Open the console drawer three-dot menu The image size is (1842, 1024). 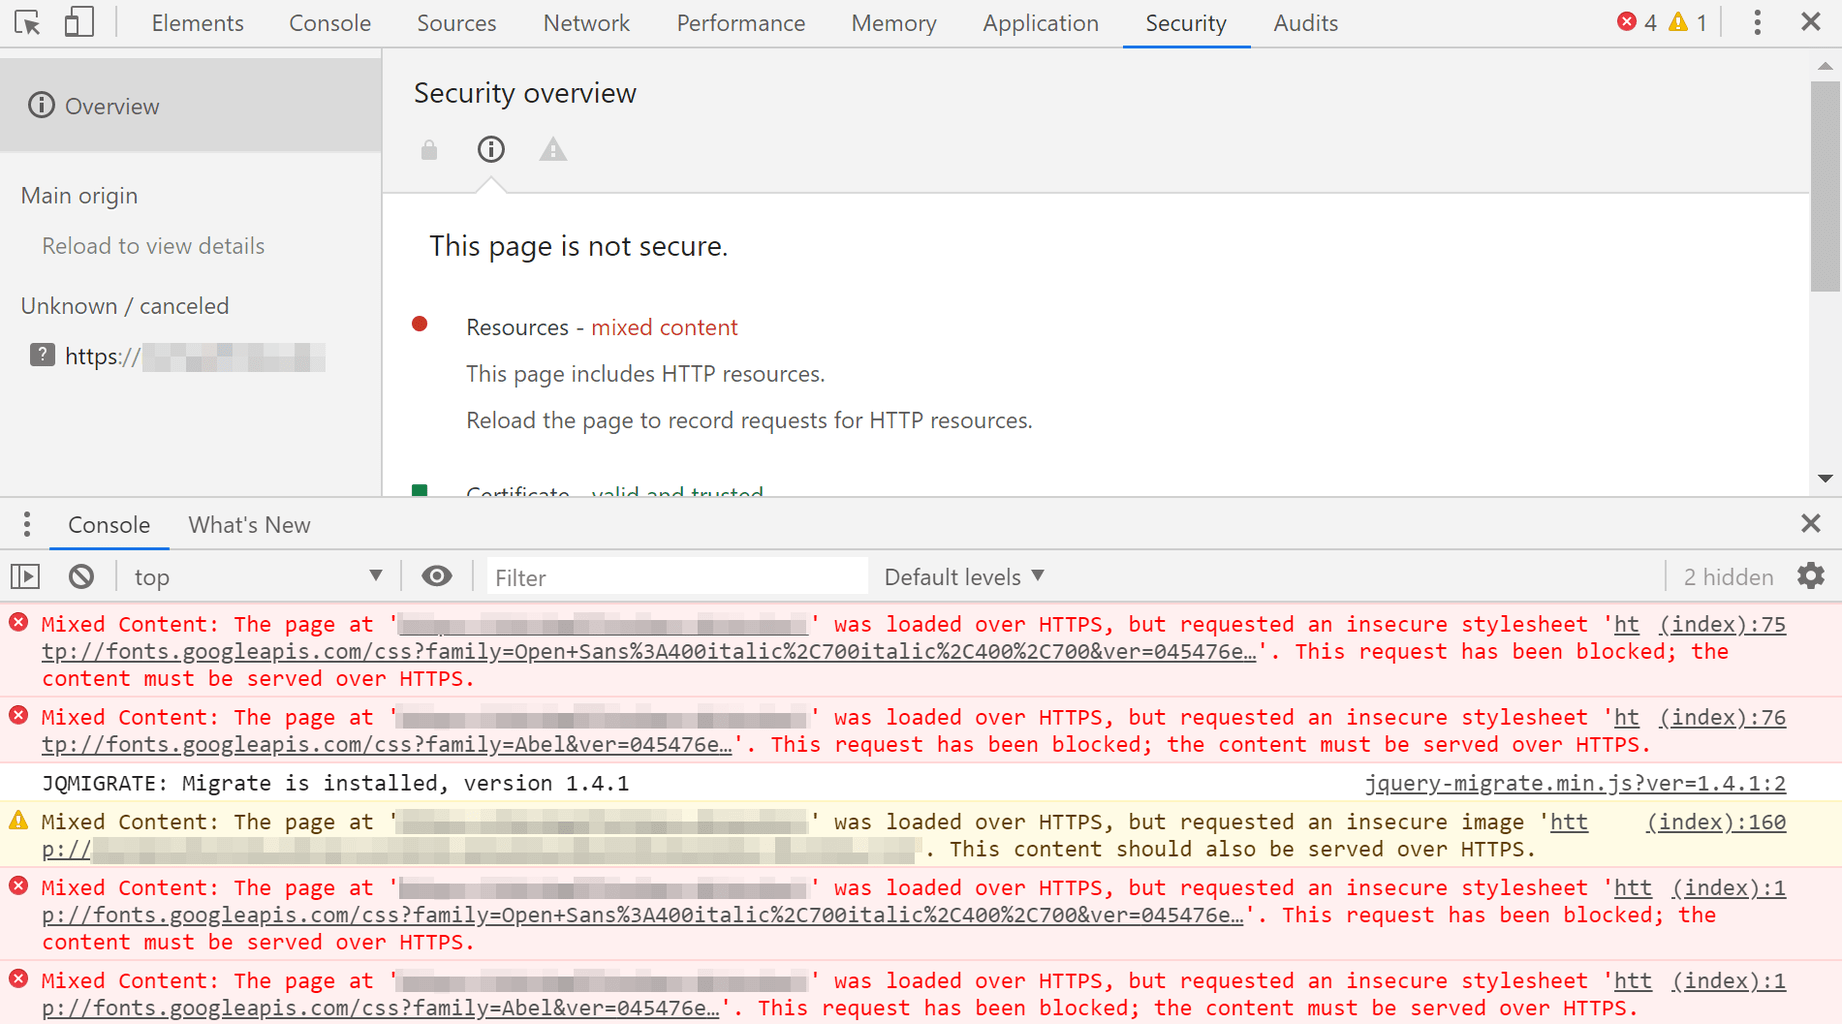click(27, 524)
